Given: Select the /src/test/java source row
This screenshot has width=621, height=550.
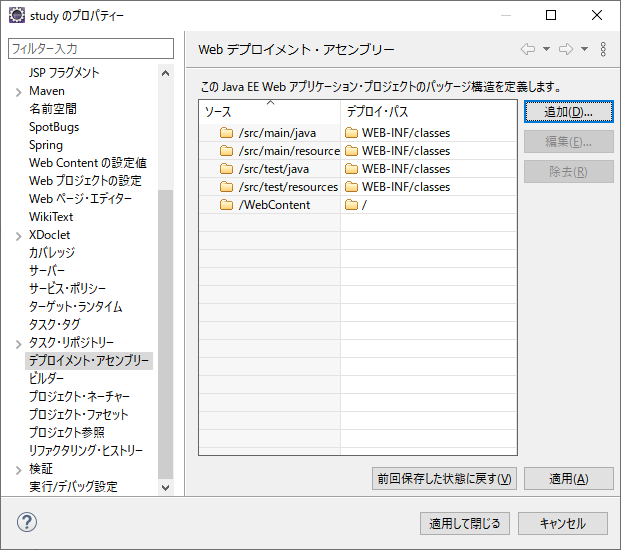Looking at the screenshot, I should pyautogui.click(x=270, y=169).
